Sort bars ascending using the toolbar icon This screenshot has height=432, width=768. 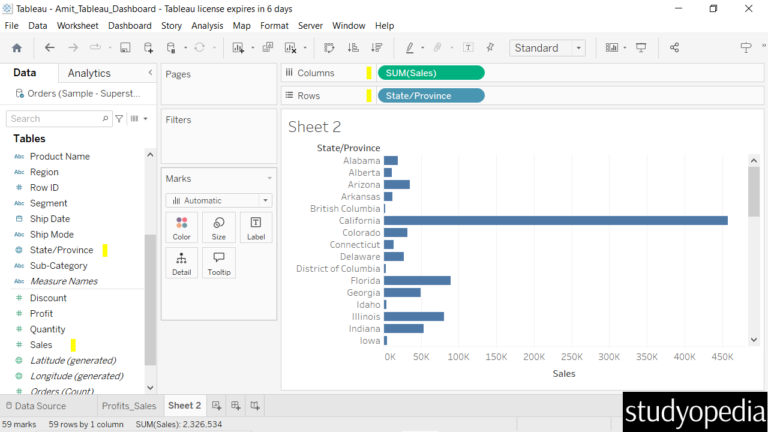pyautogui.click(x=353, y=48)
